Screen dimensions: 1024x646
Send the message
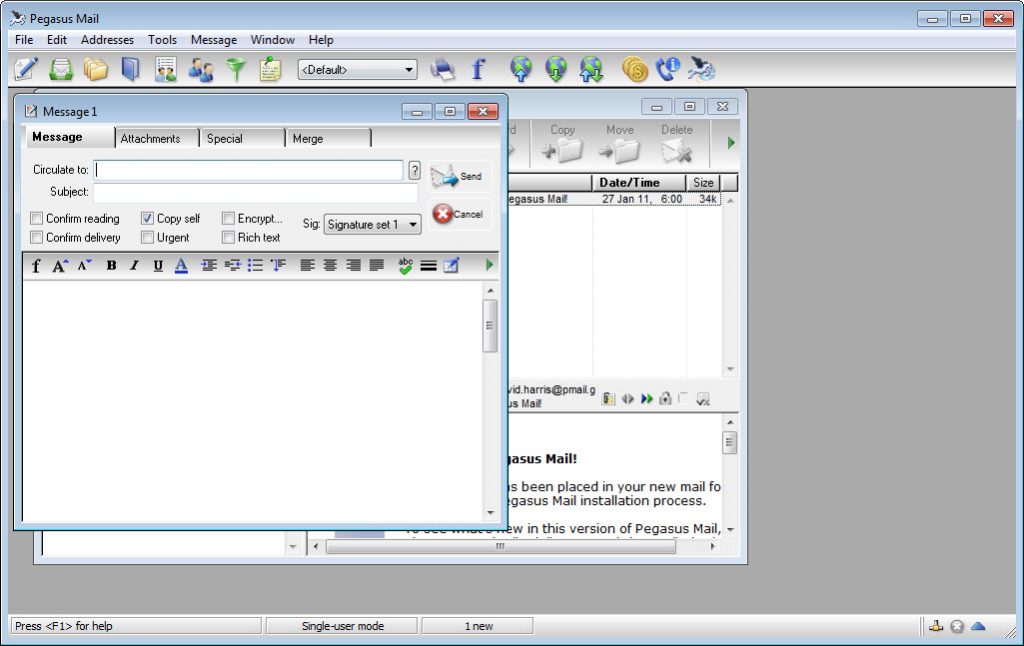(x=457, y=176)
